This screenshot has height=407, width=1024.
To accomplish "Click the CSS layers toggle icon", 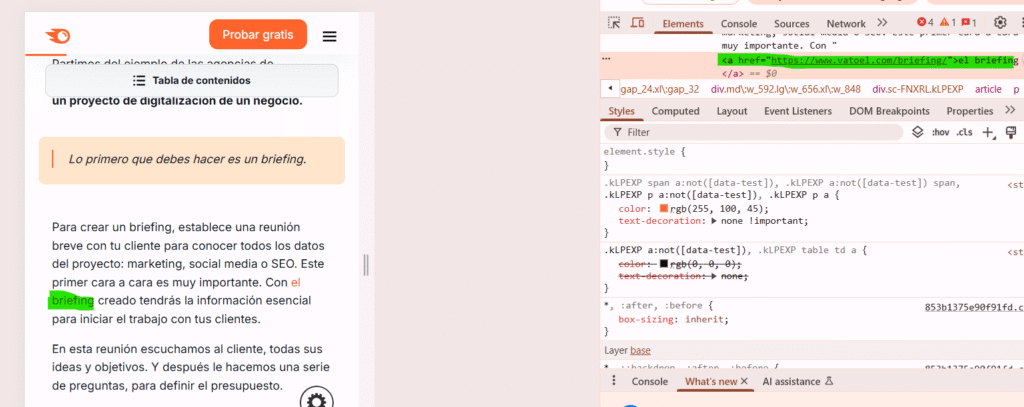I will click(x=917, y=132).
